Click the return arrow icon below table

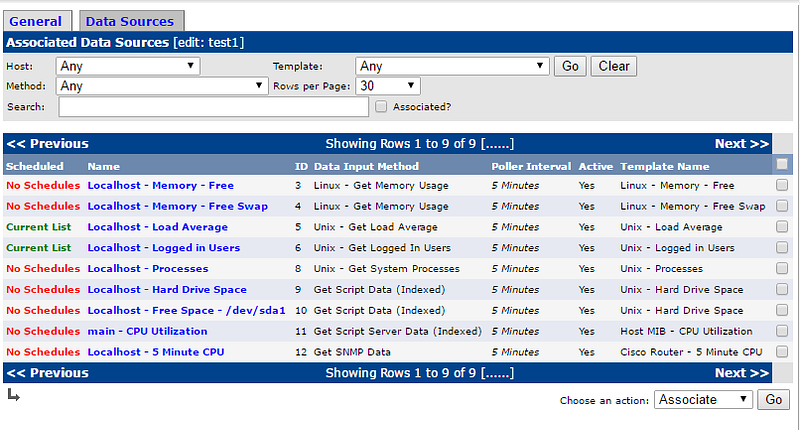coord(14,395)
